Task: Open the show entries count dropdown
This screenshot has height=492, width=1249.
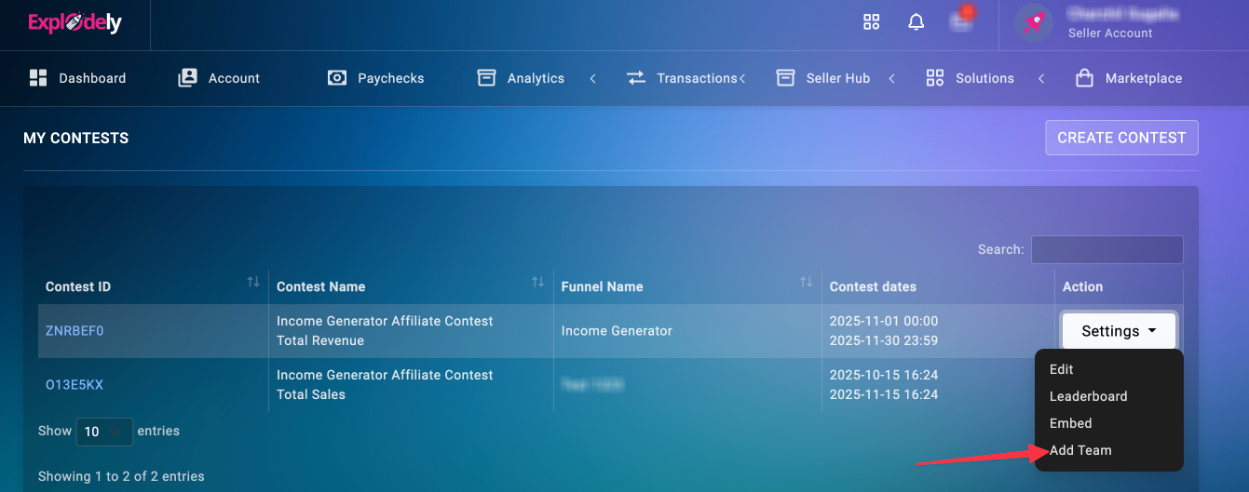Action: coord(104,432)
